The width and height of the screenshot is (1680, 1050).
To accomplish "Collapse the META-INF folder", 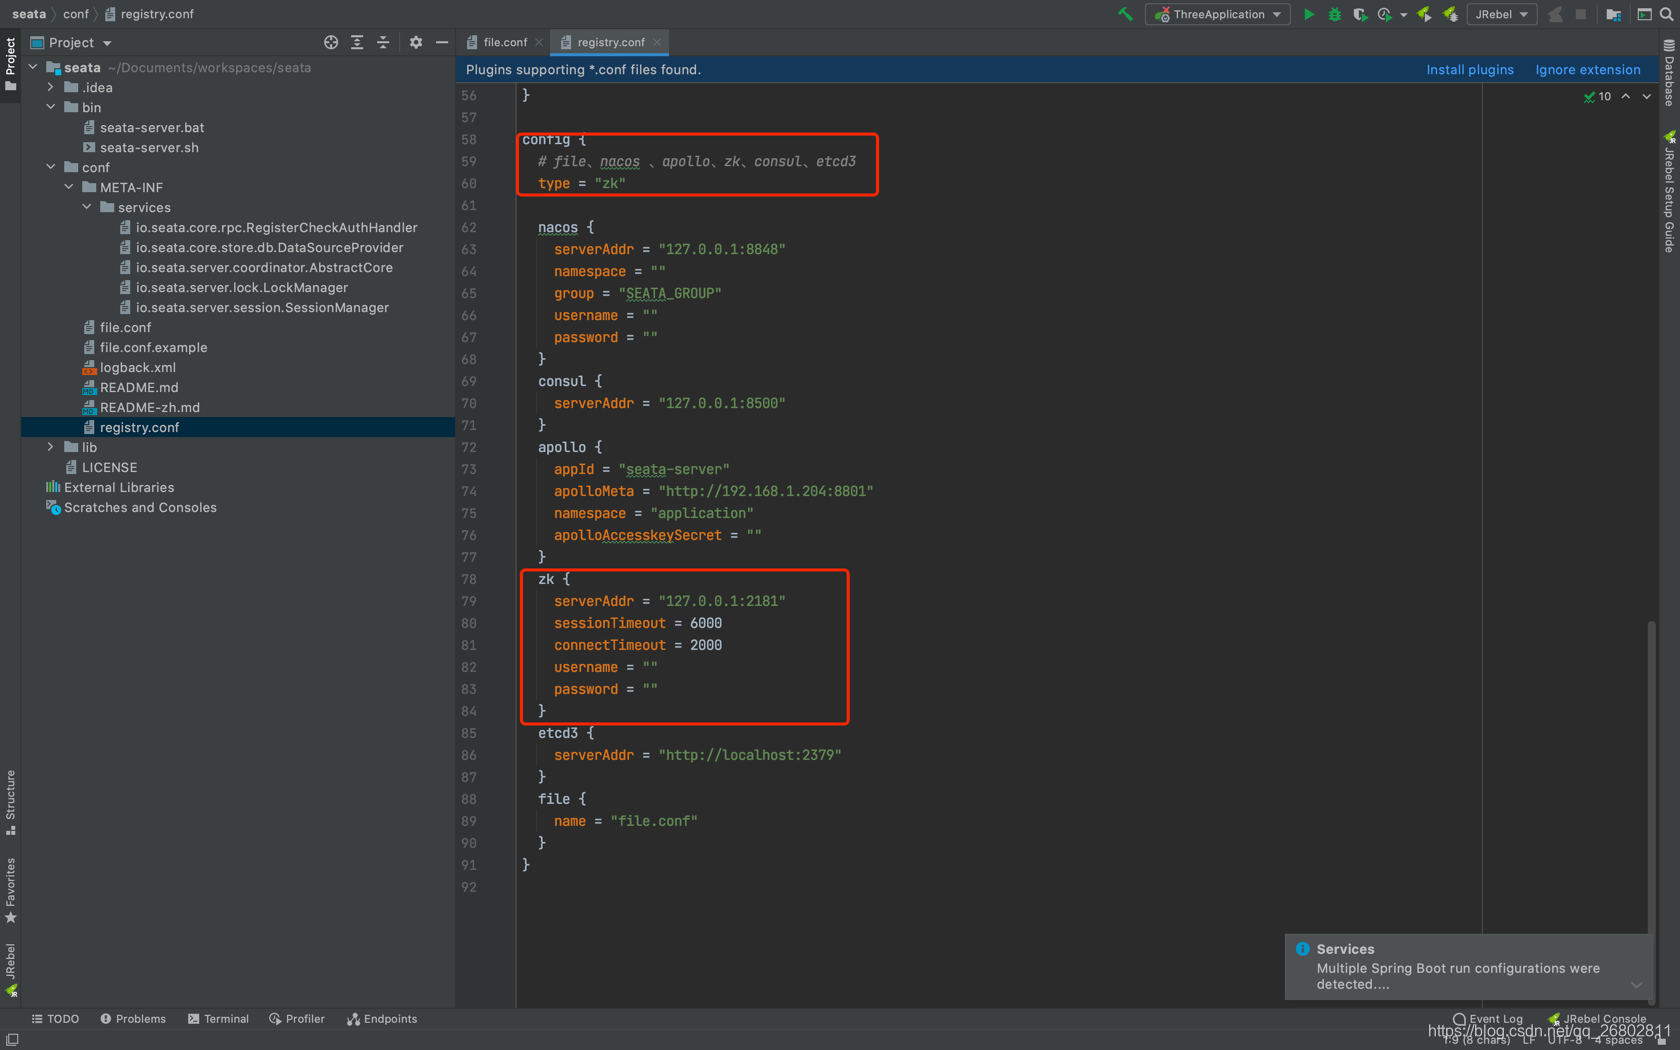I will click(69, 187).
